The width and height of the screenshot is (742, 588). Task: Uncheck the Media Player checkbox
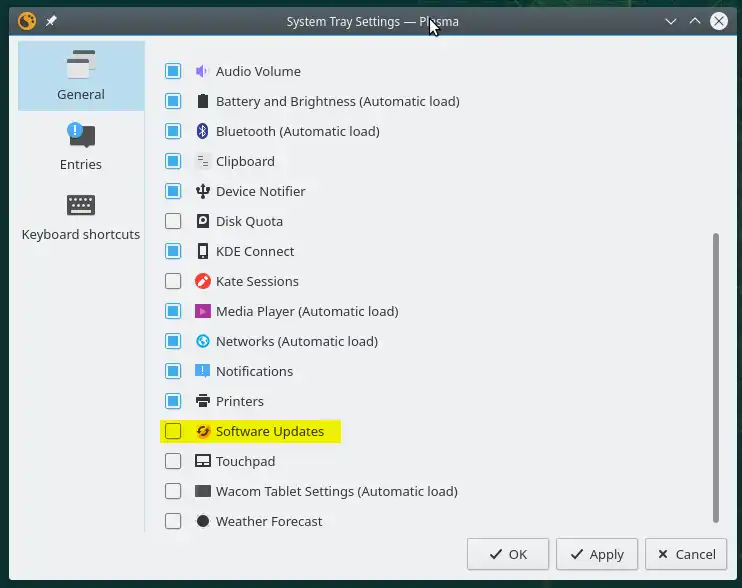coord(173,311)
